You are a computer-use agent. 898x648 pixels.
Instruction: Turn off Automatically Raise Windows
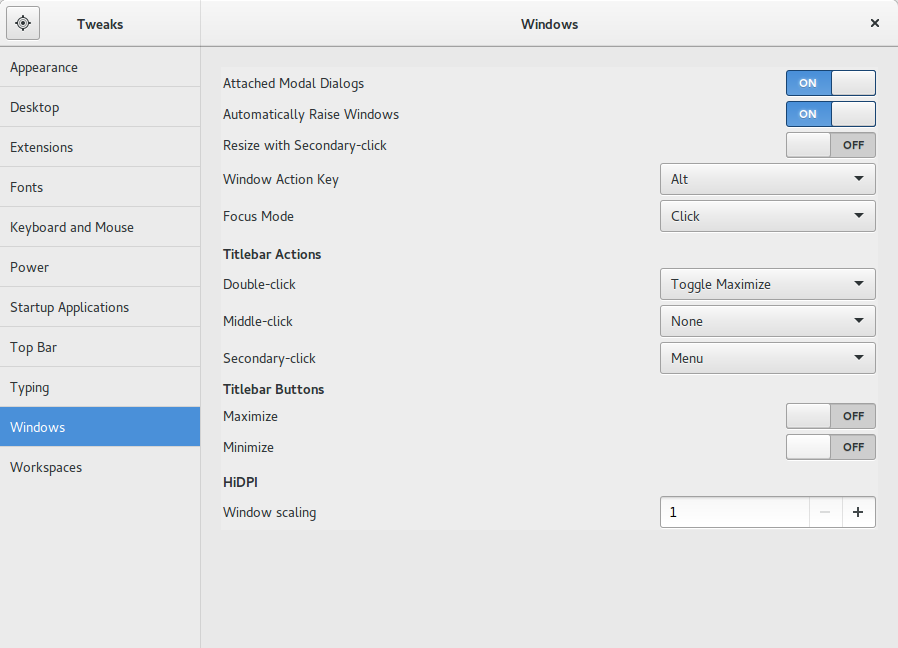click(x=830, y=114)
